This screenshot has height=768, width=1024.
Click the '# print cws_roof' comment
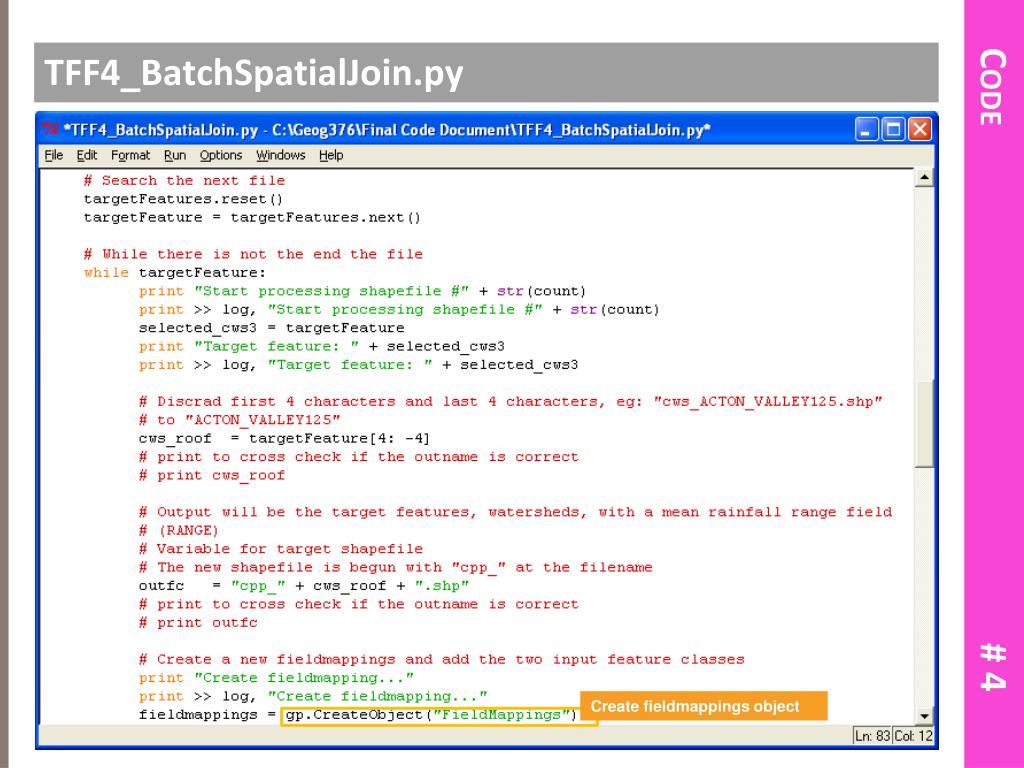(212, 475)
